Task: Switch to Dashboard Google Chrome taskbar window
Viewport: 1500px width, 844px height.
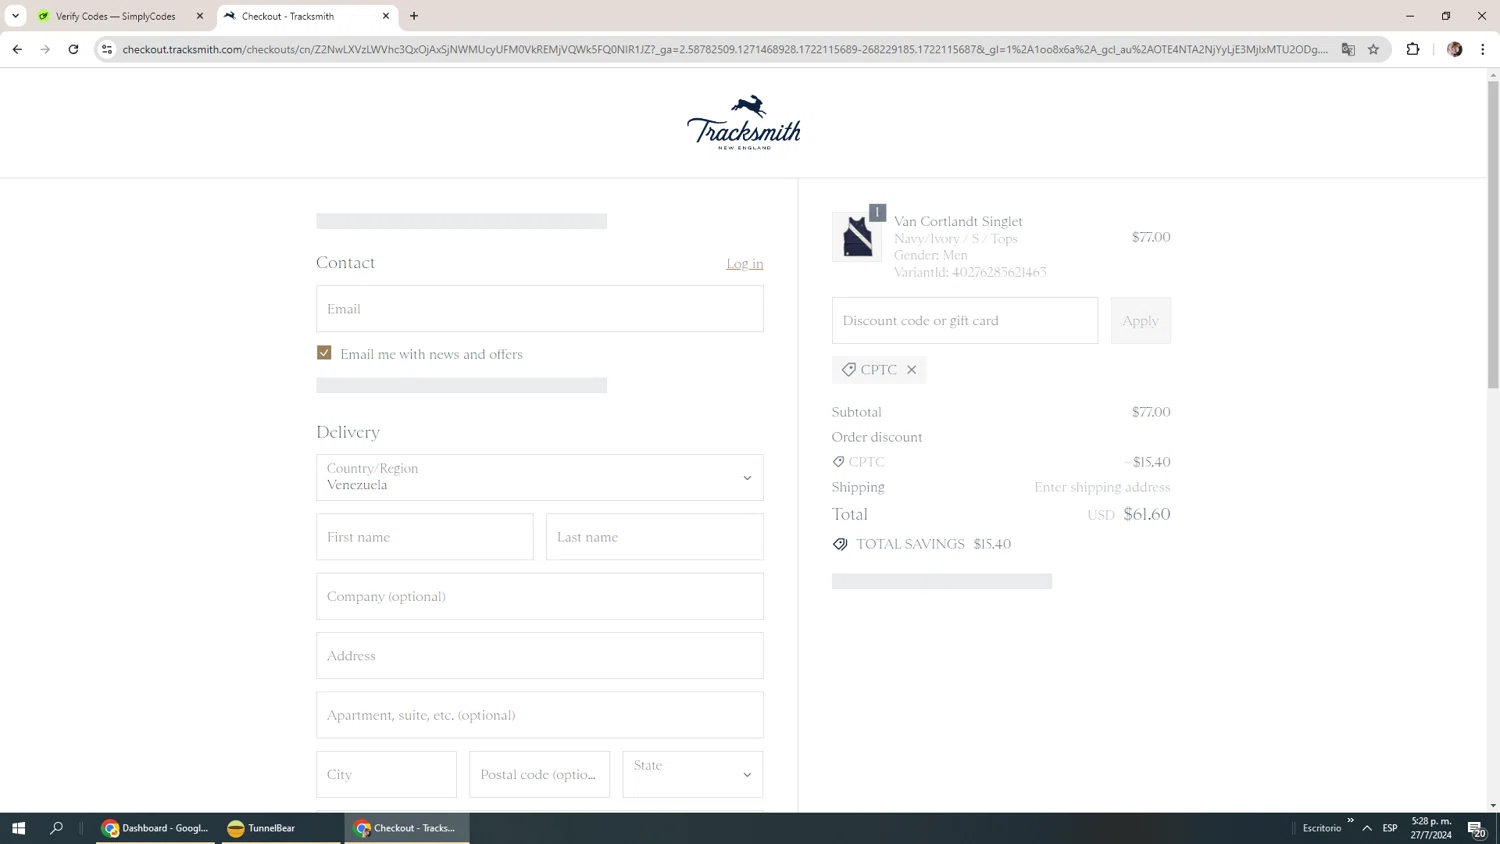Action: click(x=155, y=828)
